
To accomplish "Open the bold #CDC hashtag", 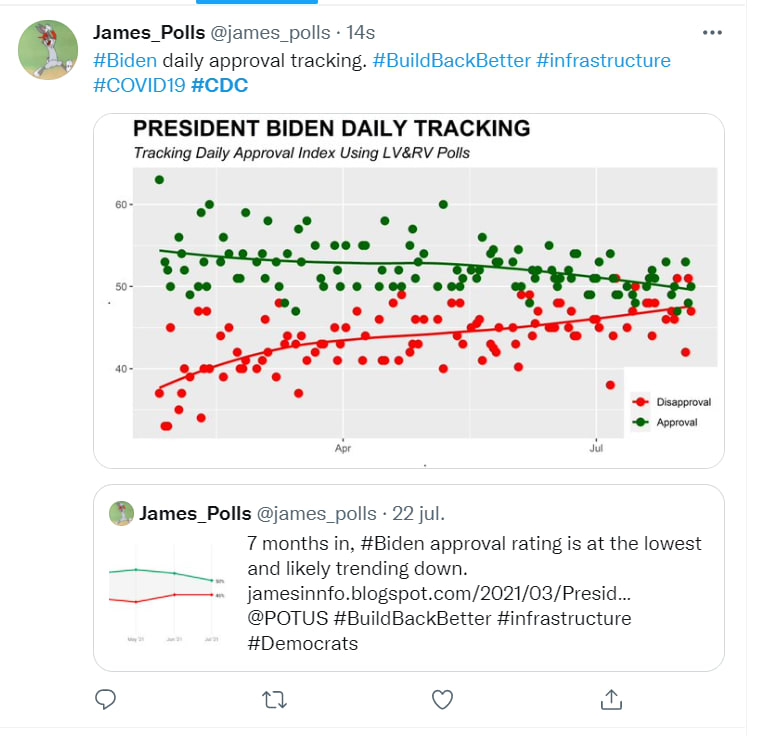I will 219,85.
